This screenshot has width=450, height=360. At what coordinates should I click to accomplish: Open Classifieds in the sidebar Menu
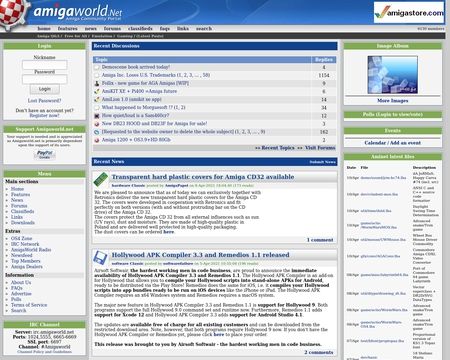(22, 211)
